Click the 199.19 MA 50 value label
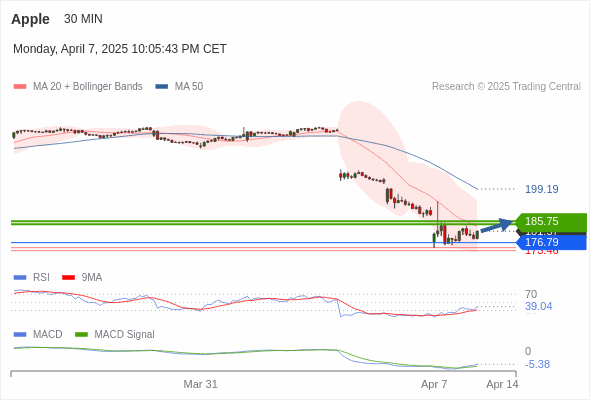This screenshot has width=590, height=400. point(541,189)
